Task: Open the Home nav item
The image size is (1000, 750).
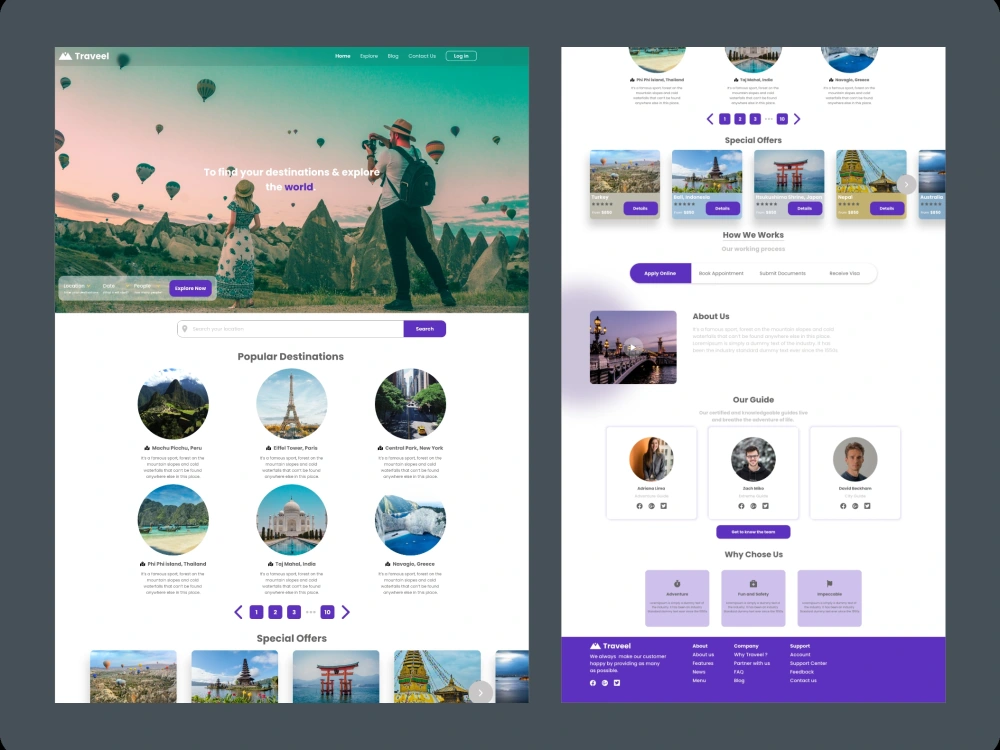Action: tap(343, 56)
